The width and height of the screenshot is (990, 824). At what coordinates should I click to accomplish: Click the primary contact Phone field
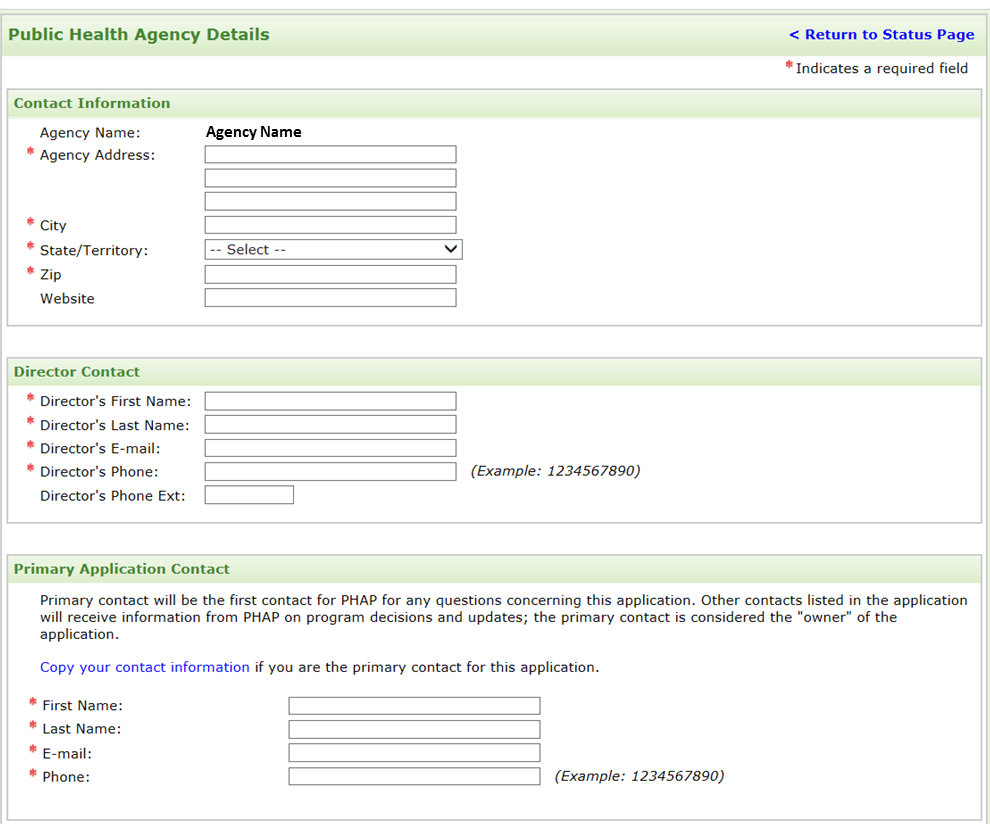(414, 777)
